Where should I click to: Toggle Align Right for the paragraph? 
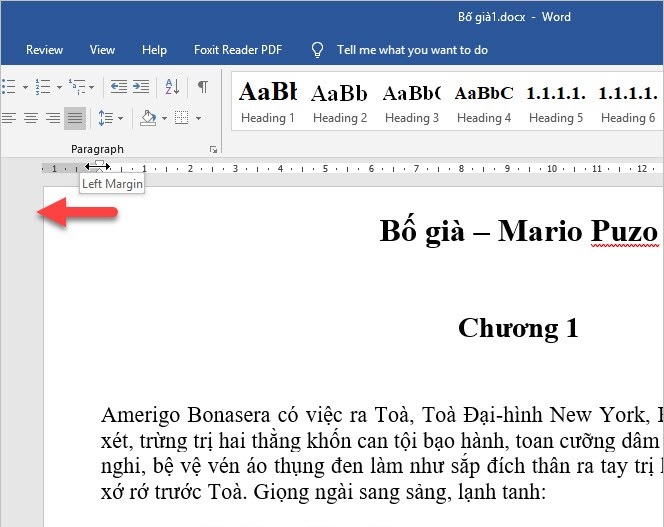click(x=53, y=118)
